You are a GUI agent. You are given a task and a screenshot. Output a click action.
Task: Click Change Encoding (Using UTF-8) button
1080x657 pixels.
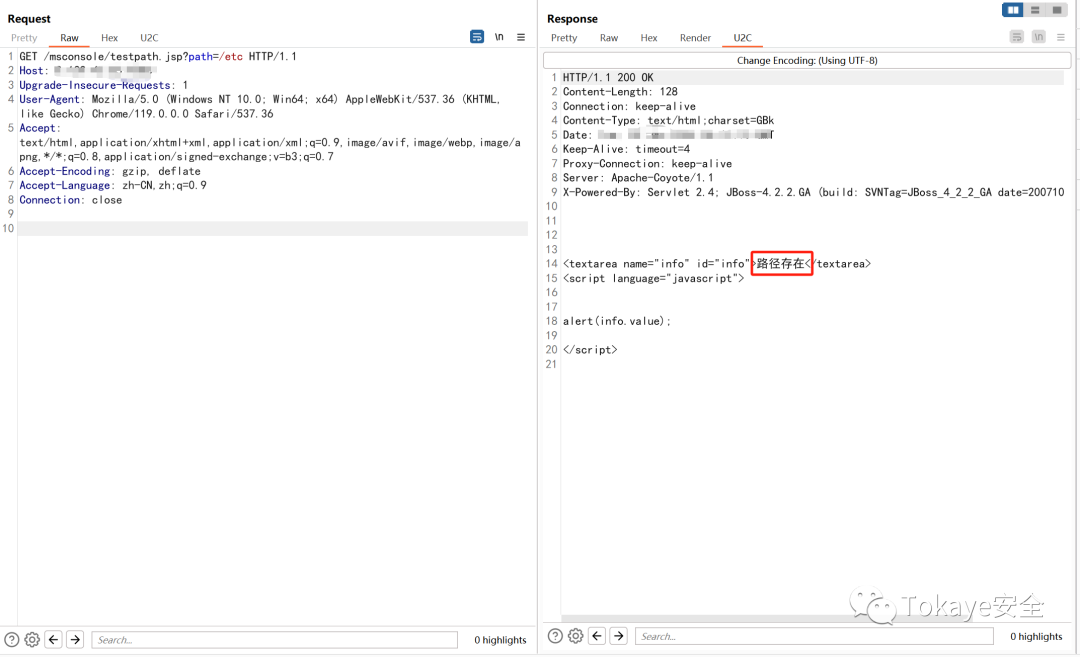click(x=807, y=61)
